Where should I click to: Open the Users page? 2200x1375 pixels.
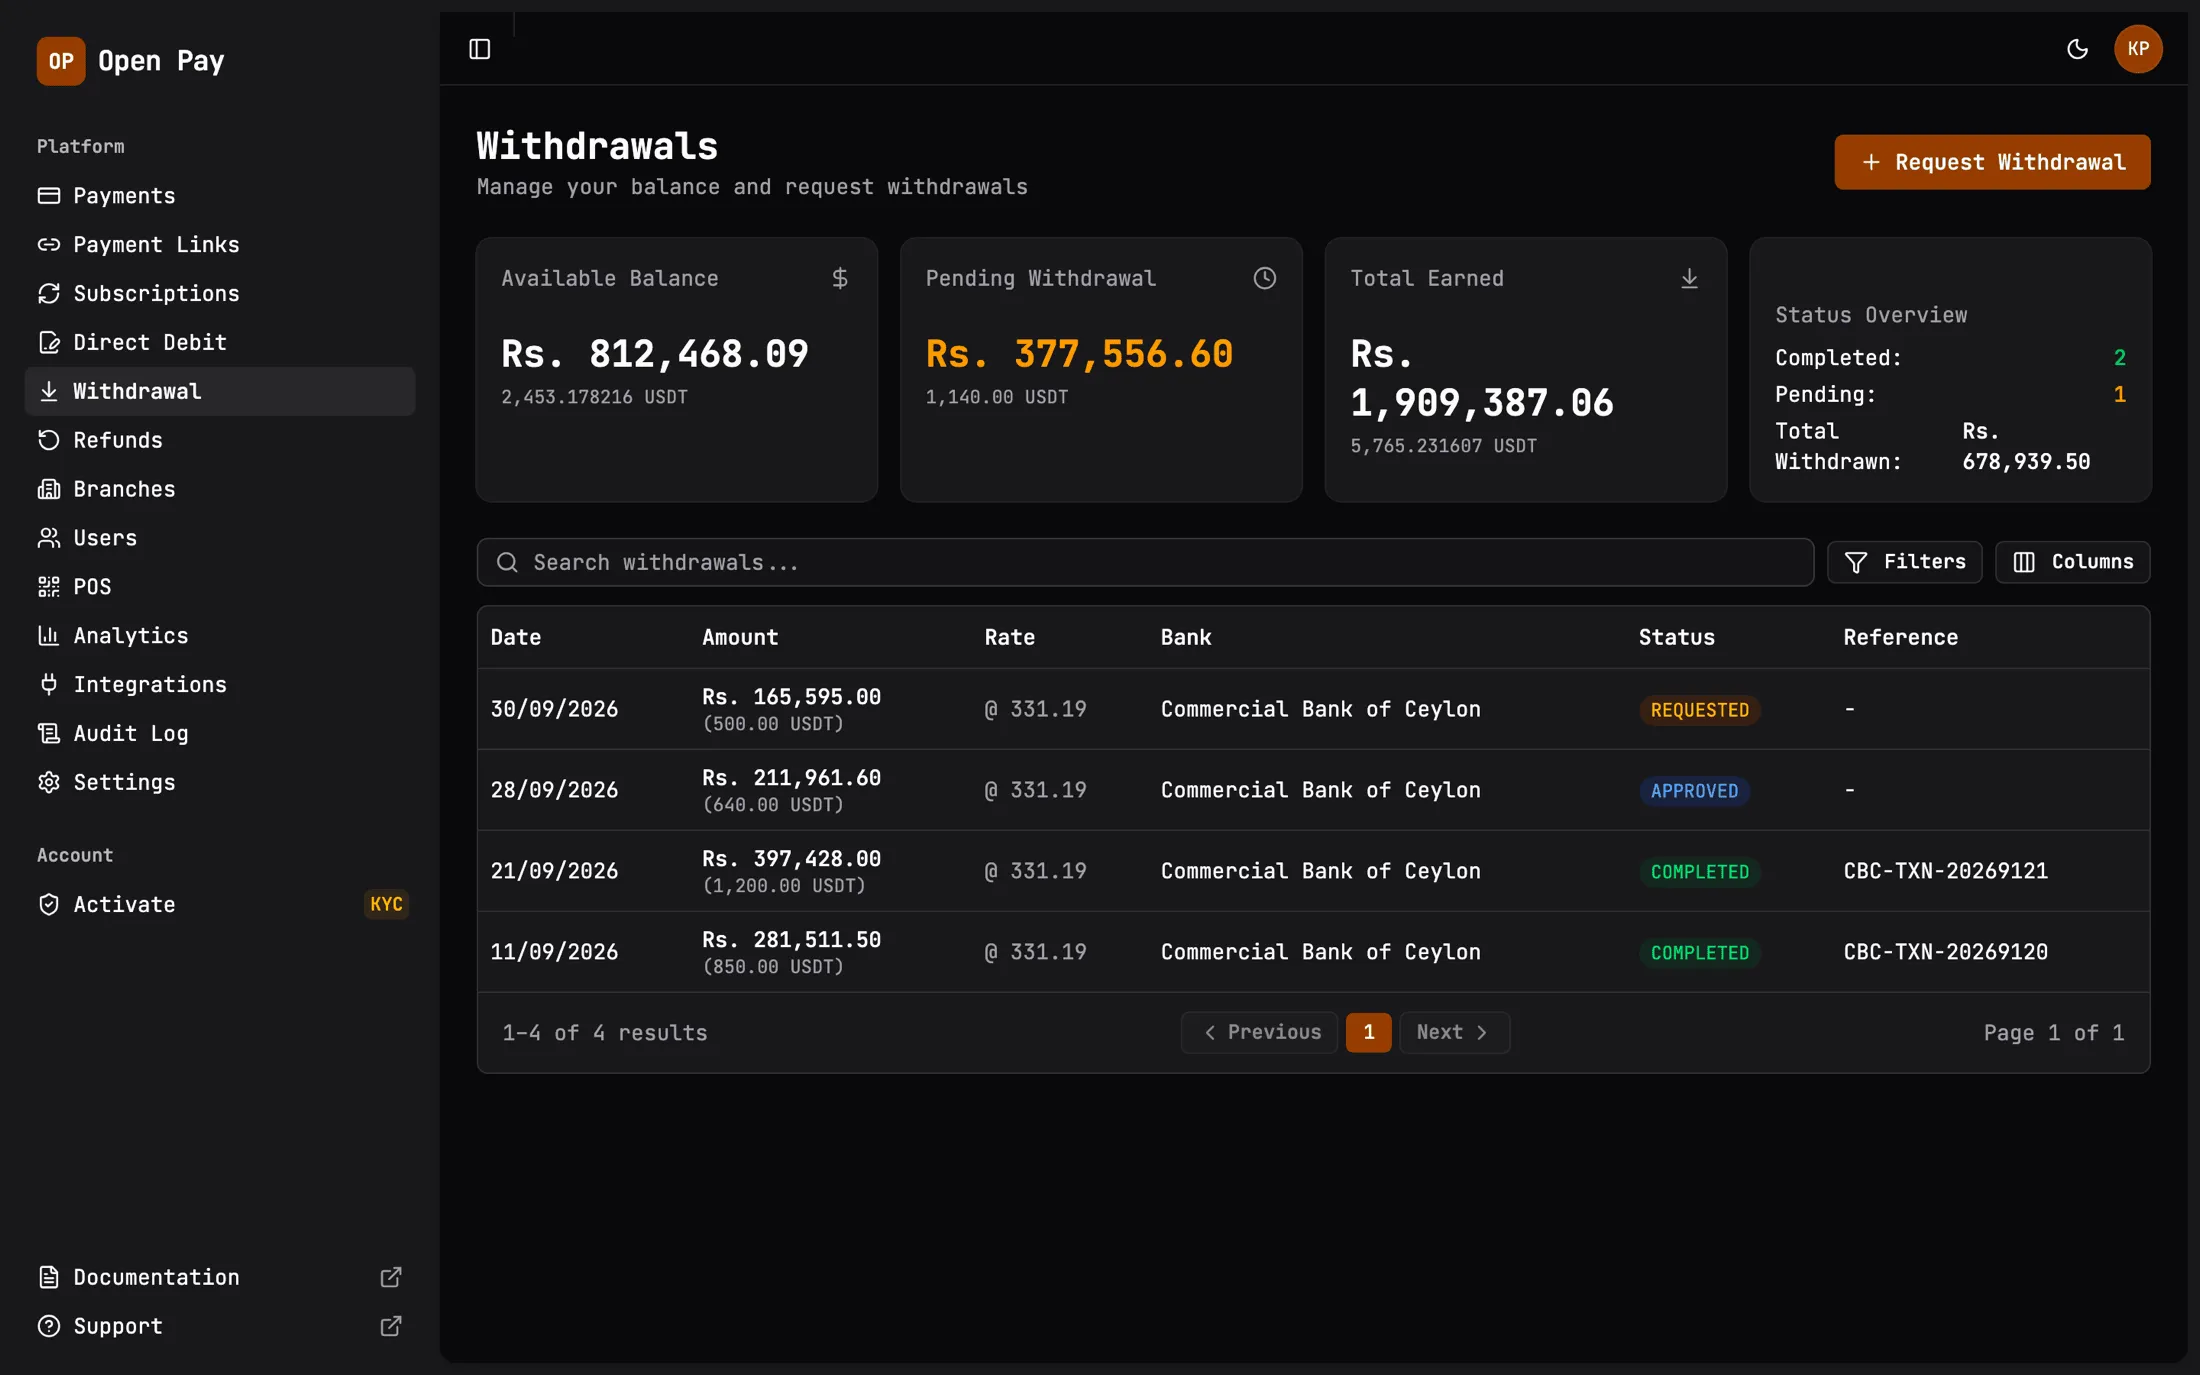tap(220, 538)
